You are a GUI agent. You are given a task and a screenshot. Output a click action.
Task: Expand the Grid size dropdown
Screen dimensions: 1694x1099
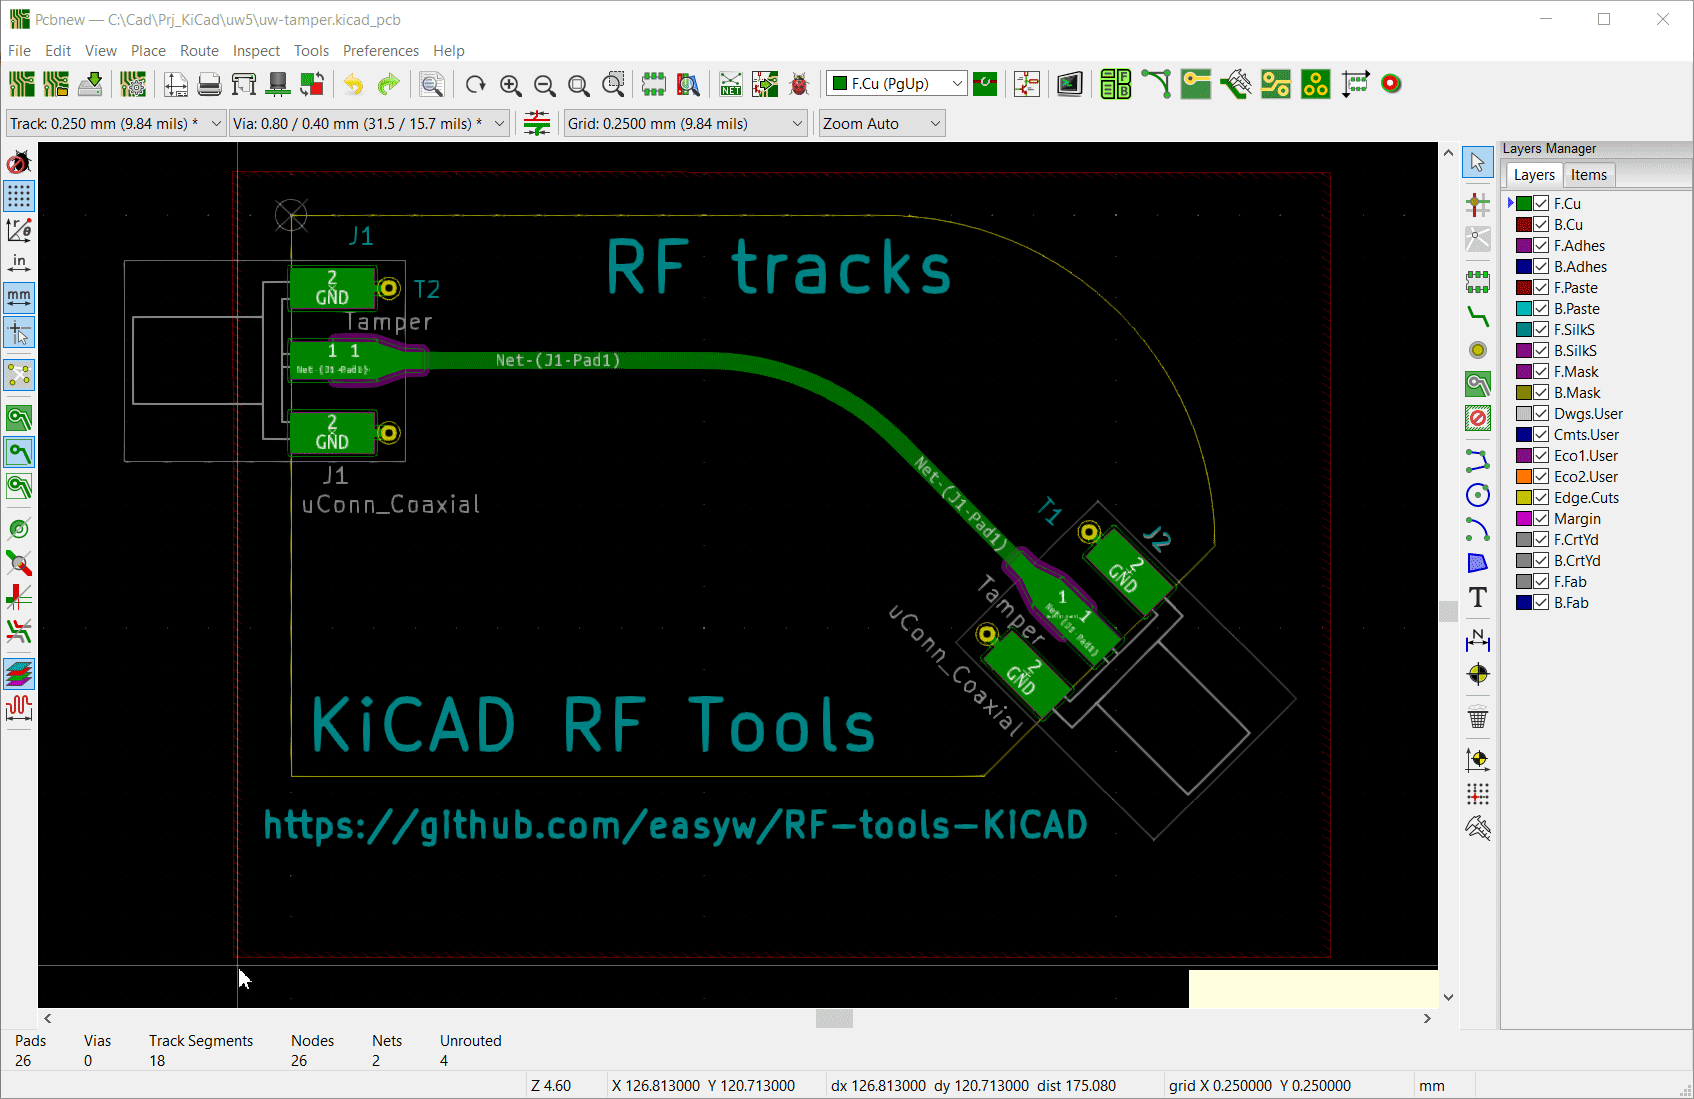coord(797,124)
